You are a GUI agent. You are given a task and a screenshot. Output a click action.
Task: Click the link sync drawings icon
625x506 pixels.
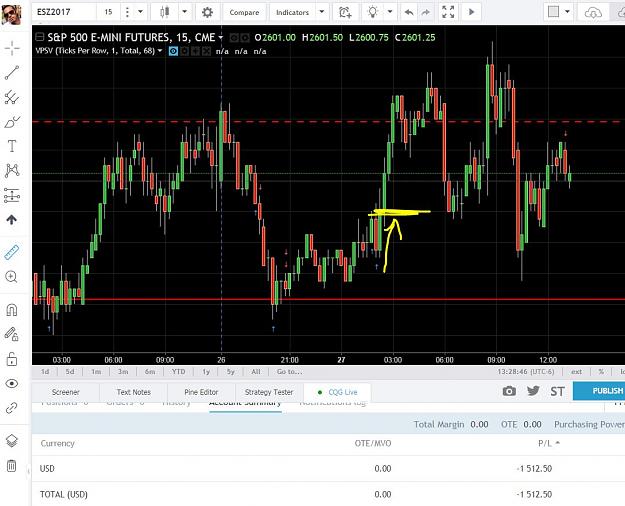coord(12,408)
